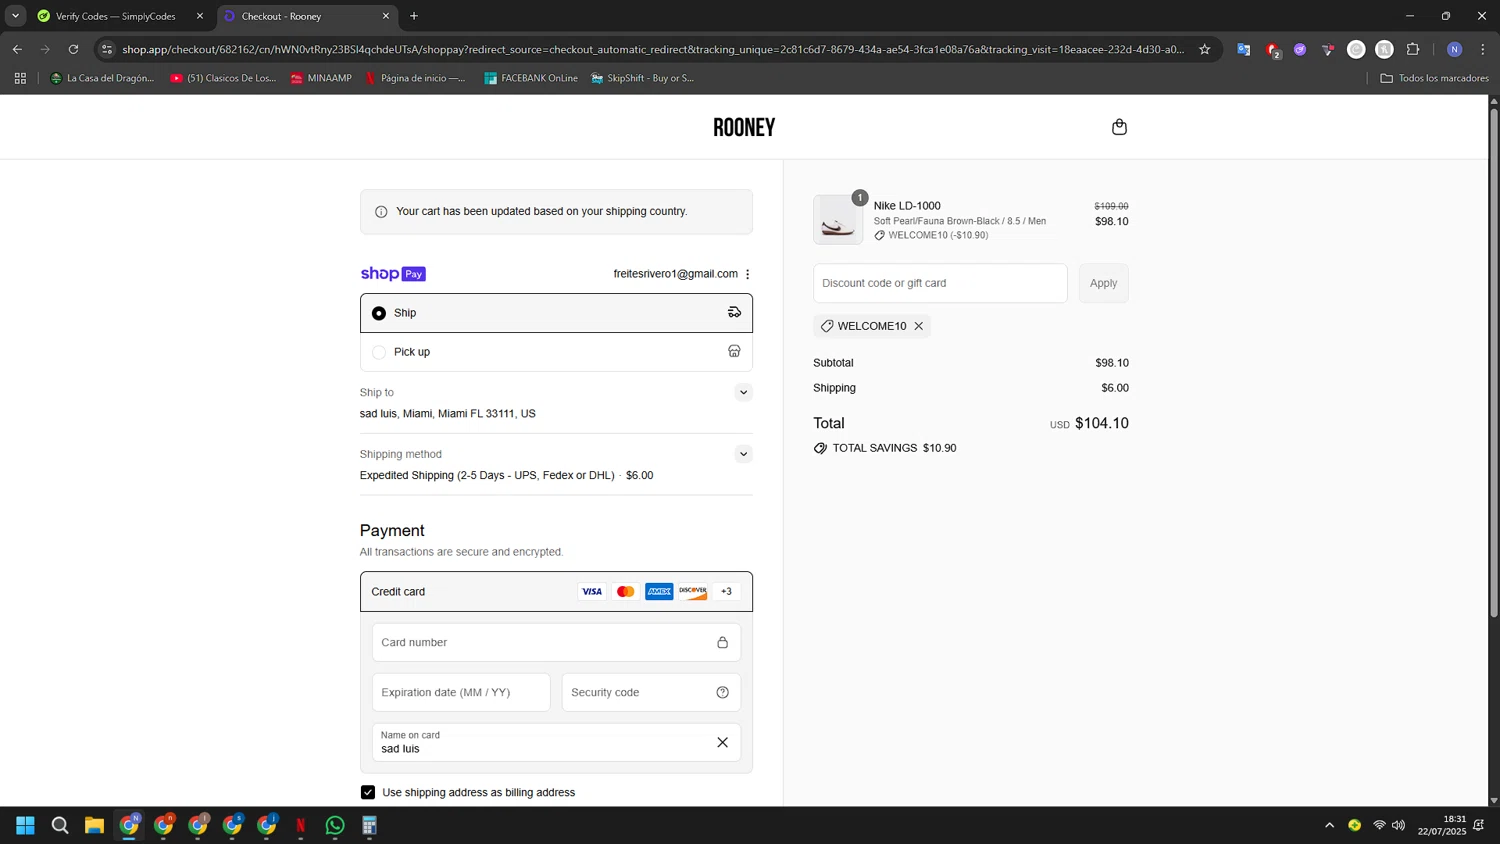Switch to the Checkout - Rooney tab
Viewport: 1500px width, 844px height.
pyautogui.click(x=308, y=16)
